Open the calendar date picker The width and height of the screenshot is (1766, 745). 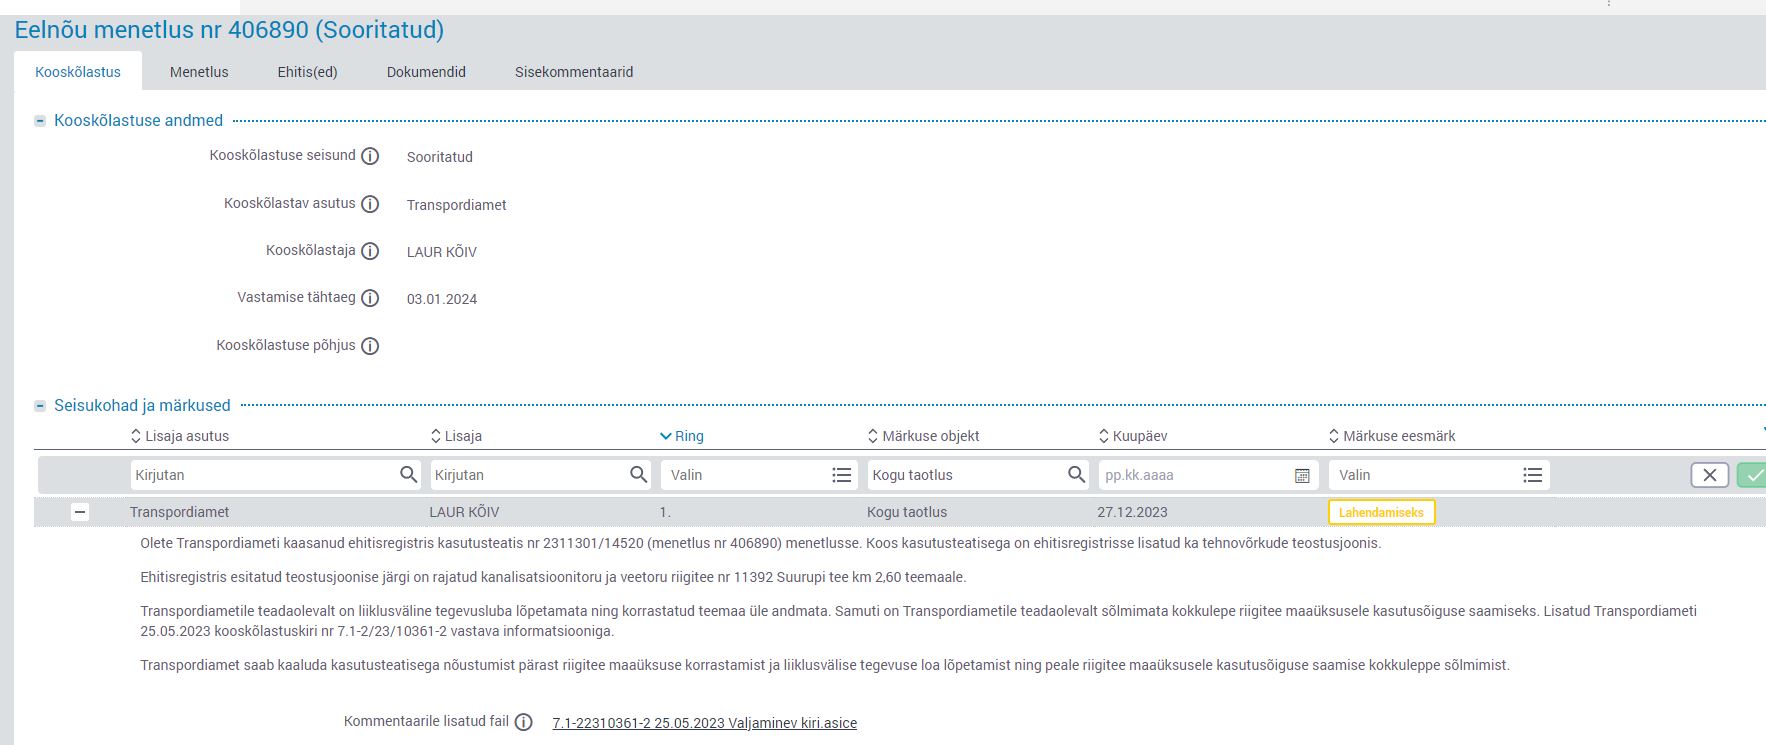pos(1302,476)
